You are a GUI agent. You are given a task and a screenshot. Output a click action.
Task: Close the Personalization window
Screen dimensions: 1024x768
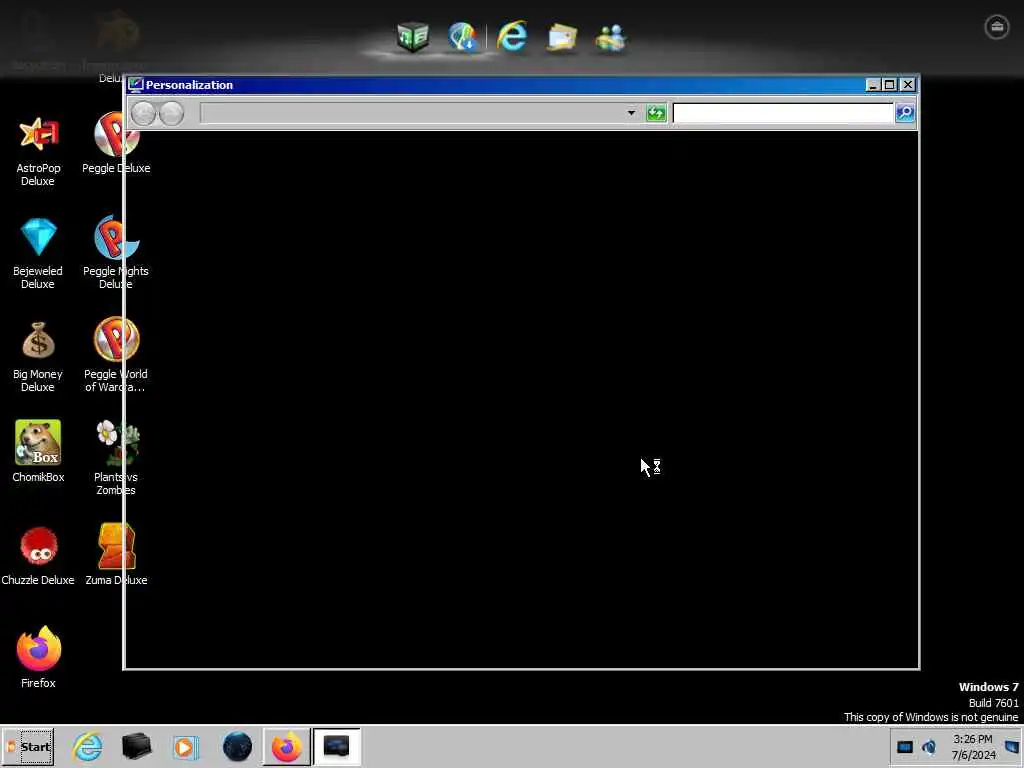coord(908,85)
